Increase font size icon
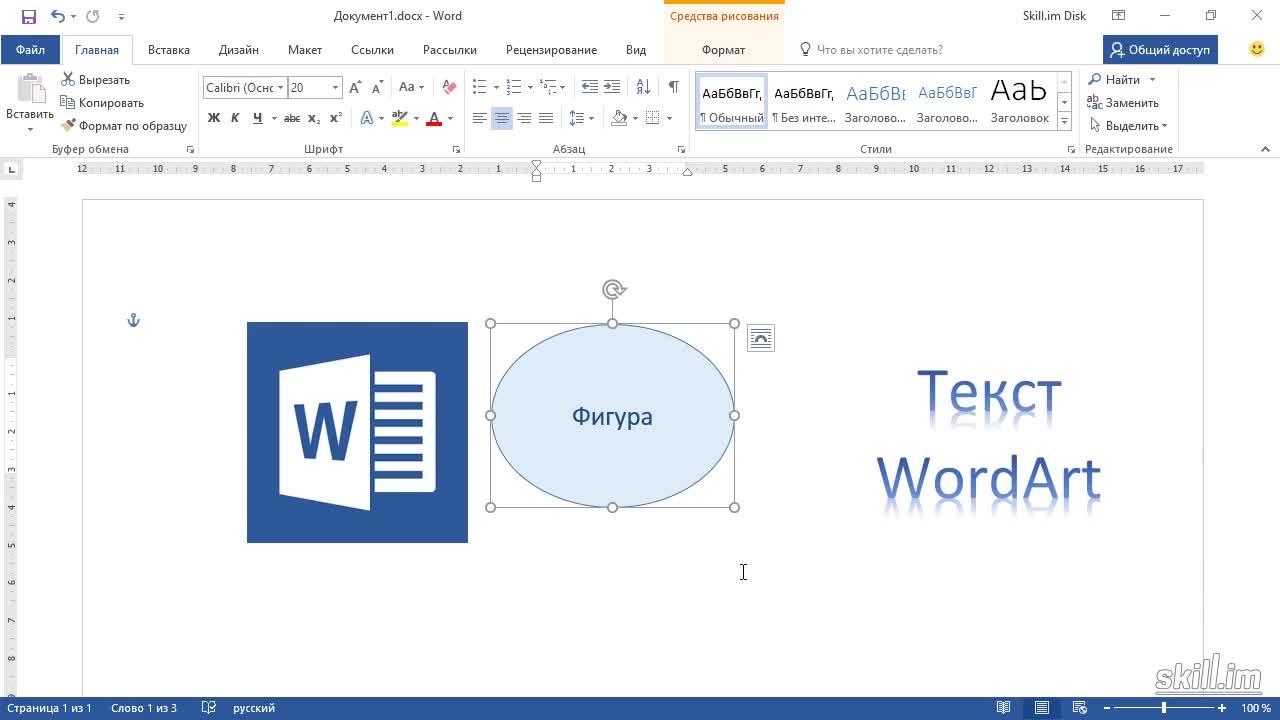 click(355, 88)
